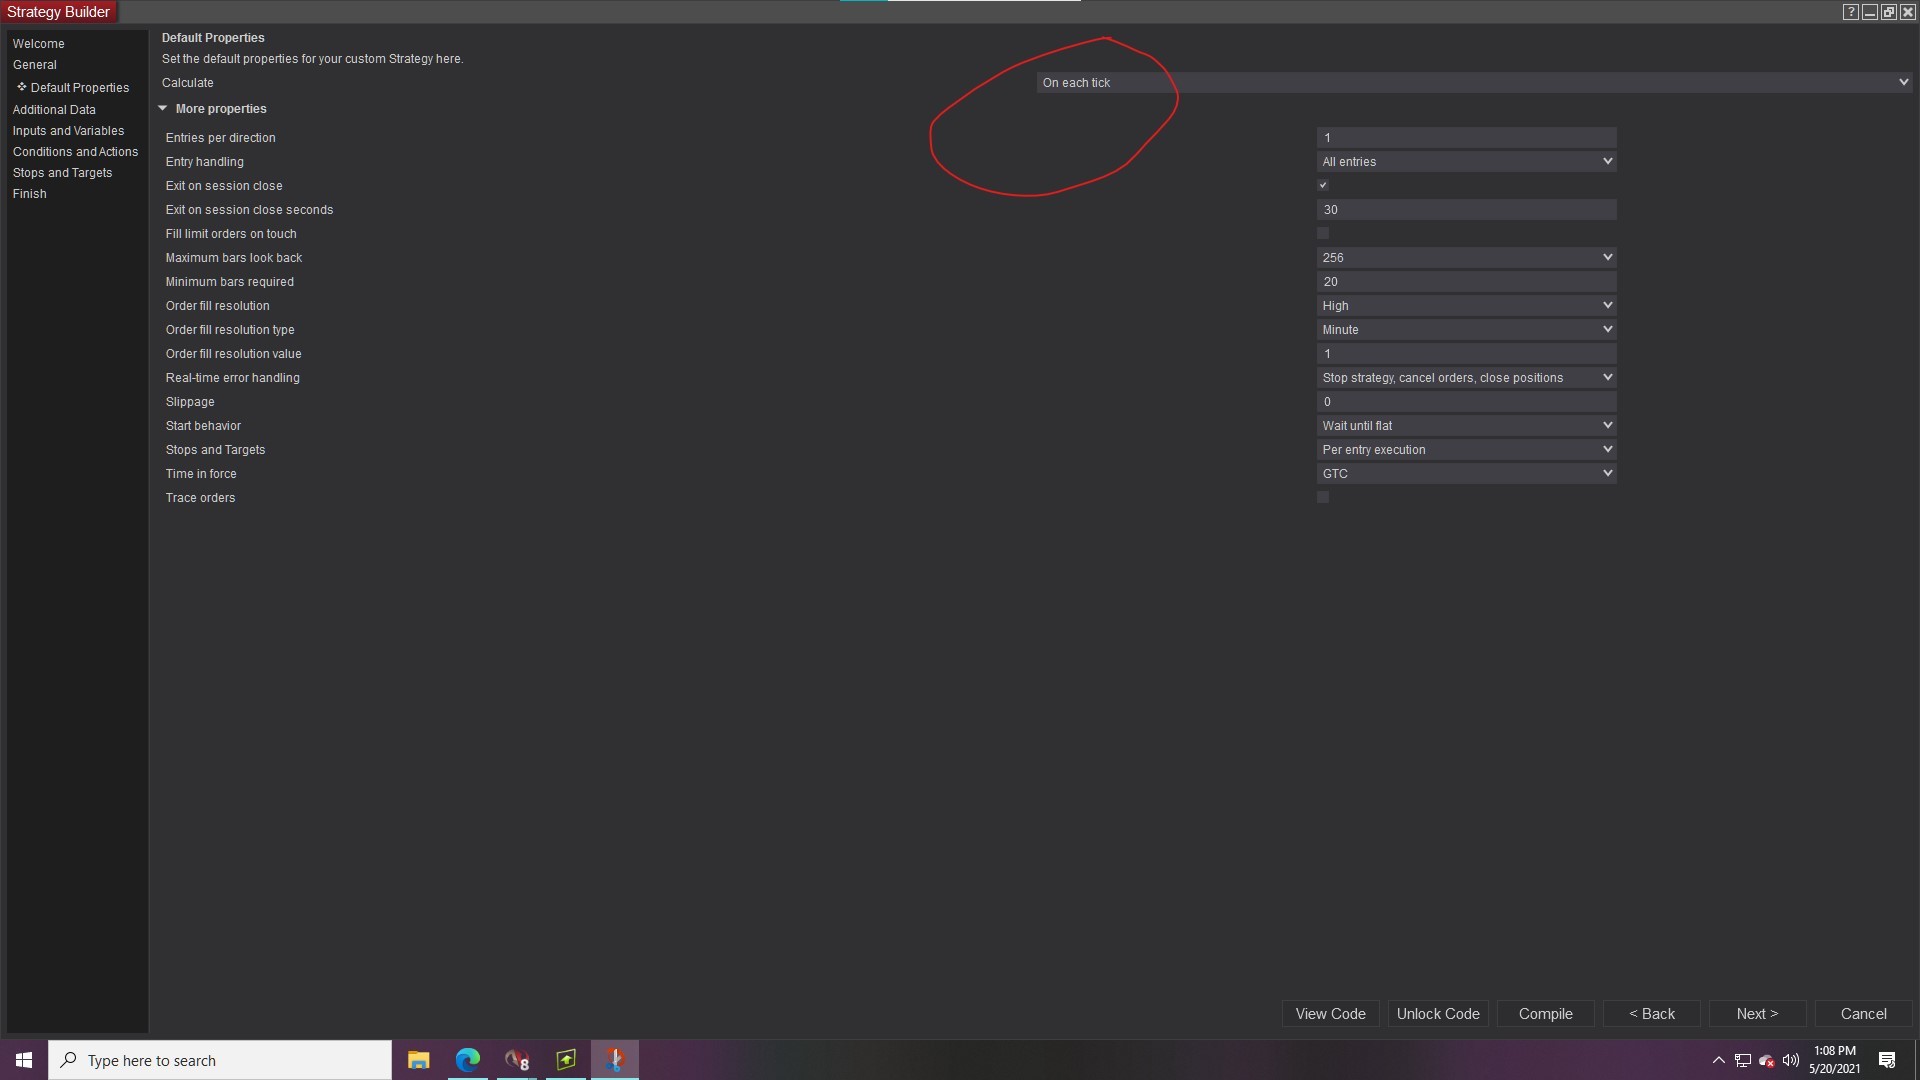The image size is (1920, 1080).
Task: Open Microsoft Edge from the taskbar
Action: pos(467,1060)
